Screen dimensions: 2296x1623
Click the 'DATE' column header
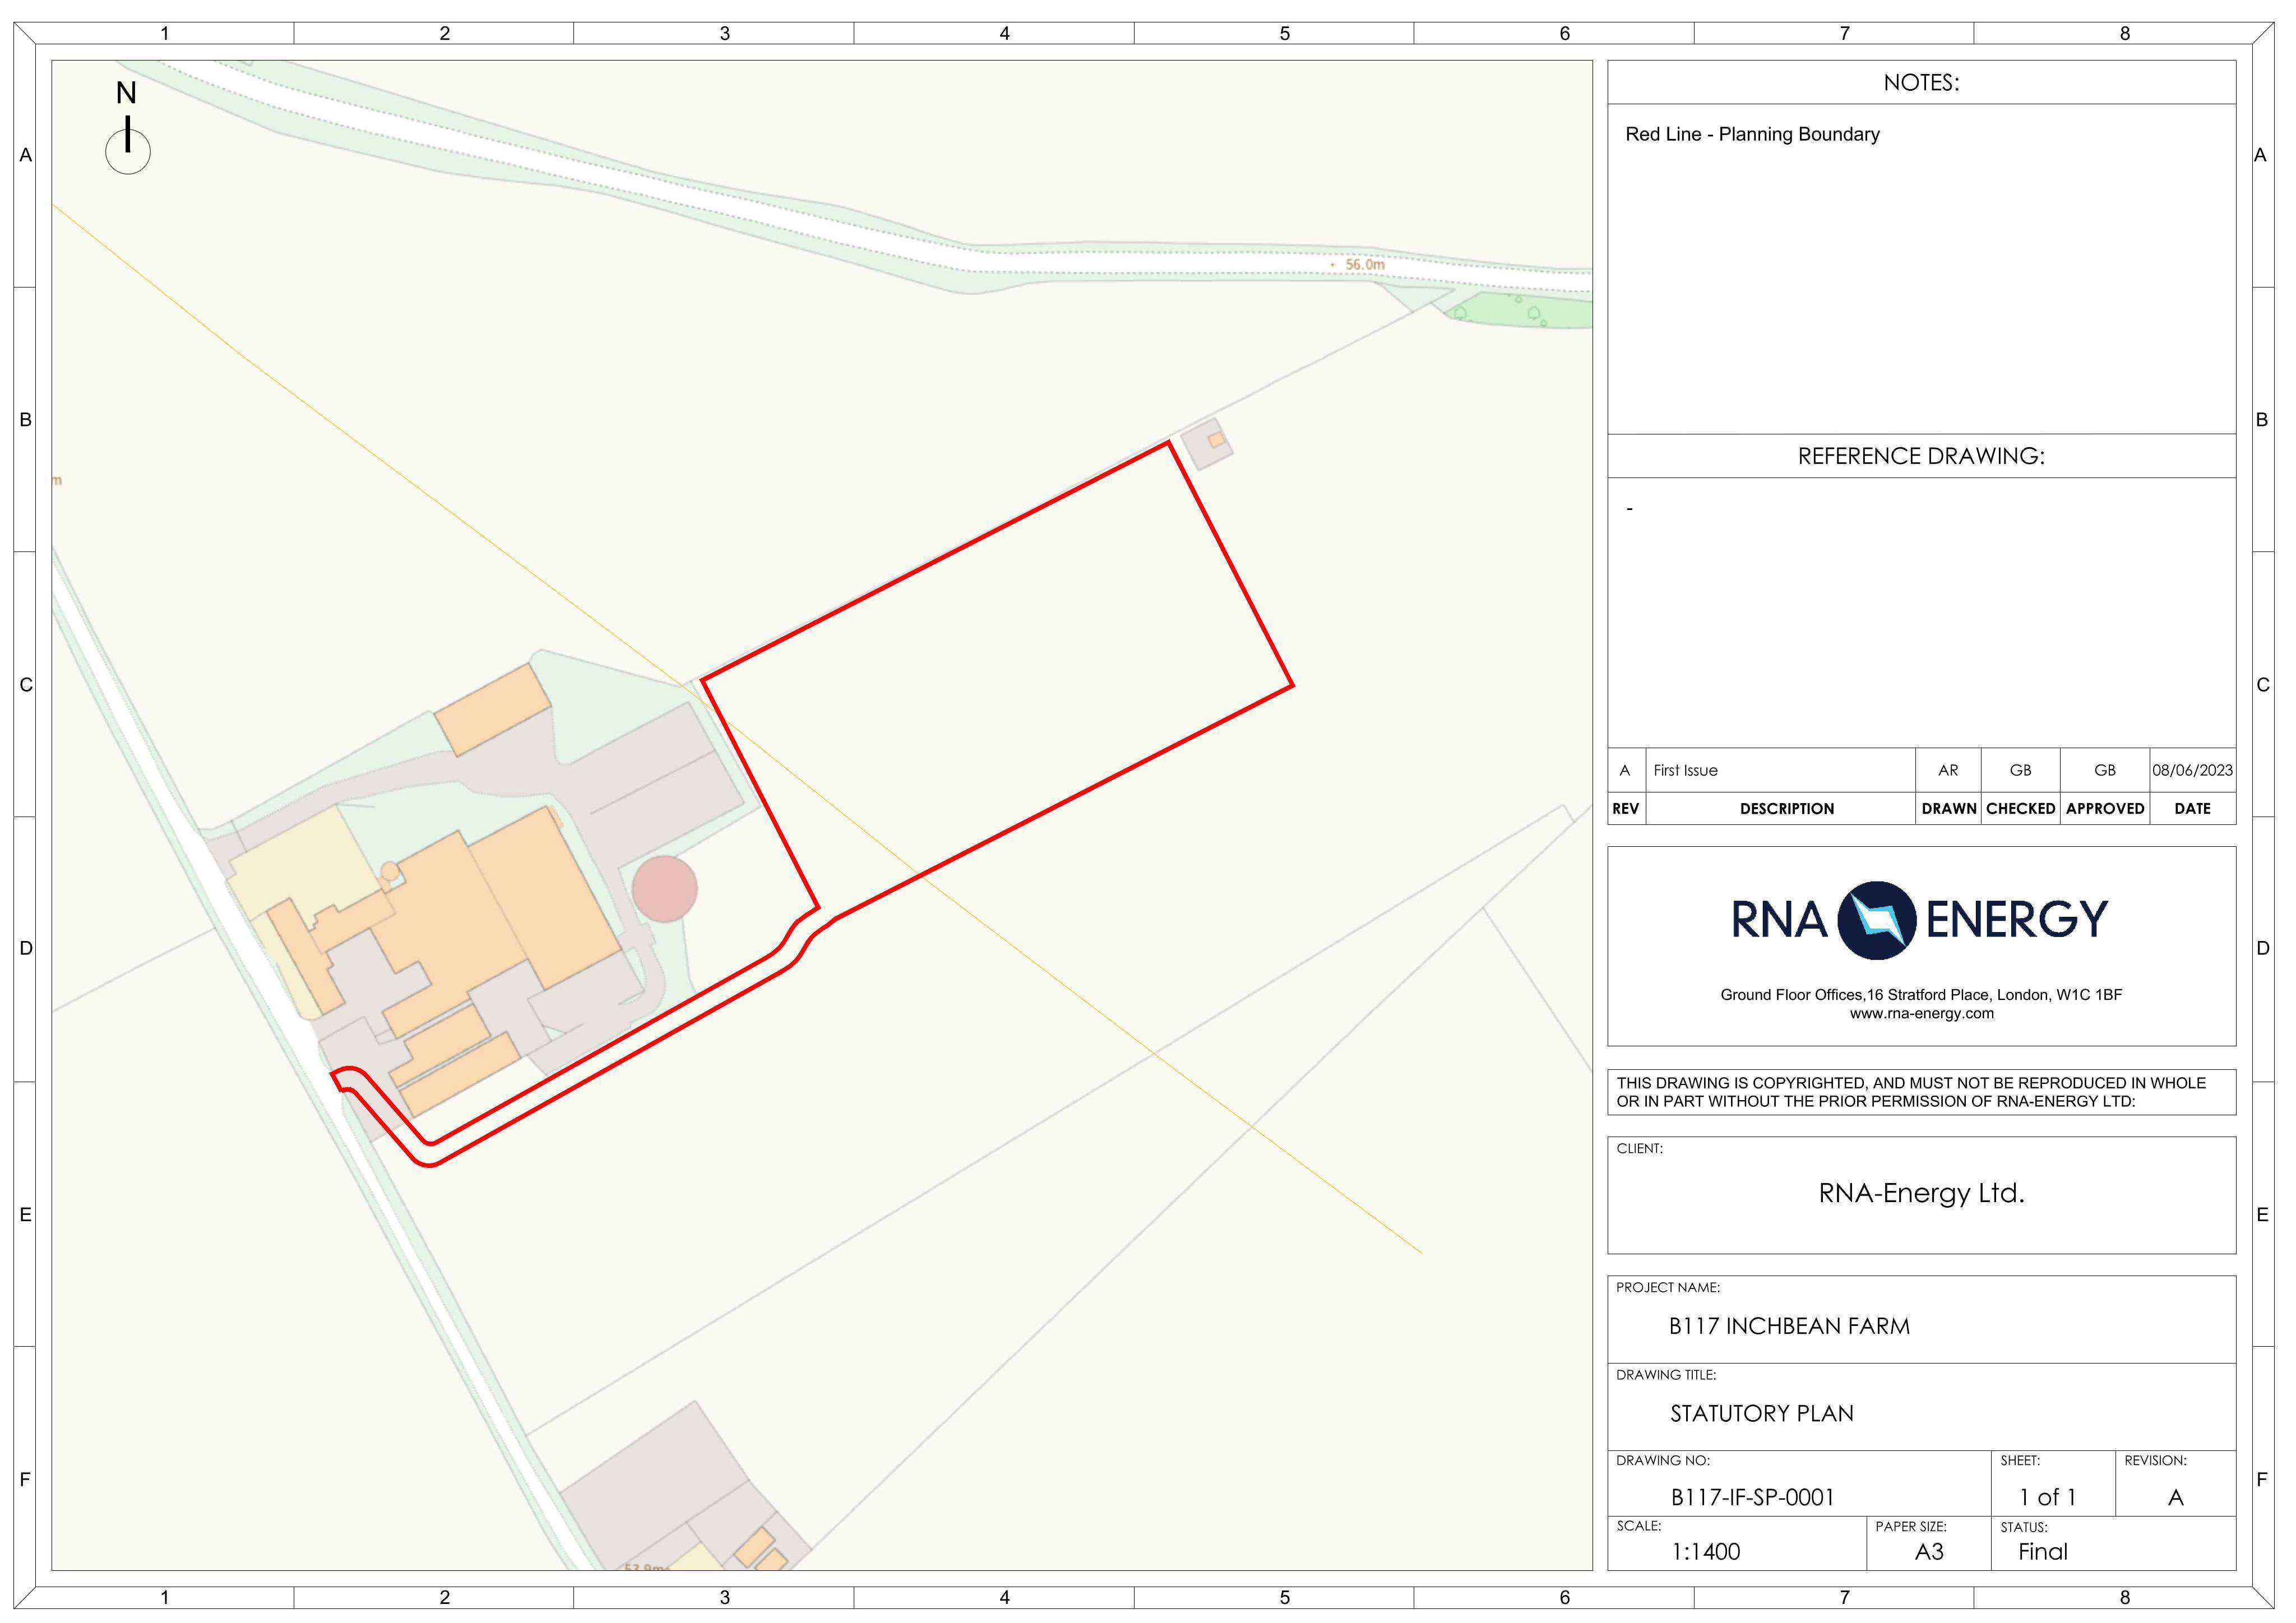2192,808
